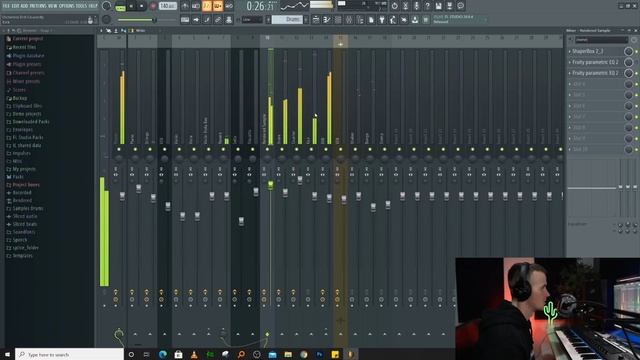Toggle mute LED of mixer track 15
This screenshot has height=360, width=640.
click(x=340, y=149)
